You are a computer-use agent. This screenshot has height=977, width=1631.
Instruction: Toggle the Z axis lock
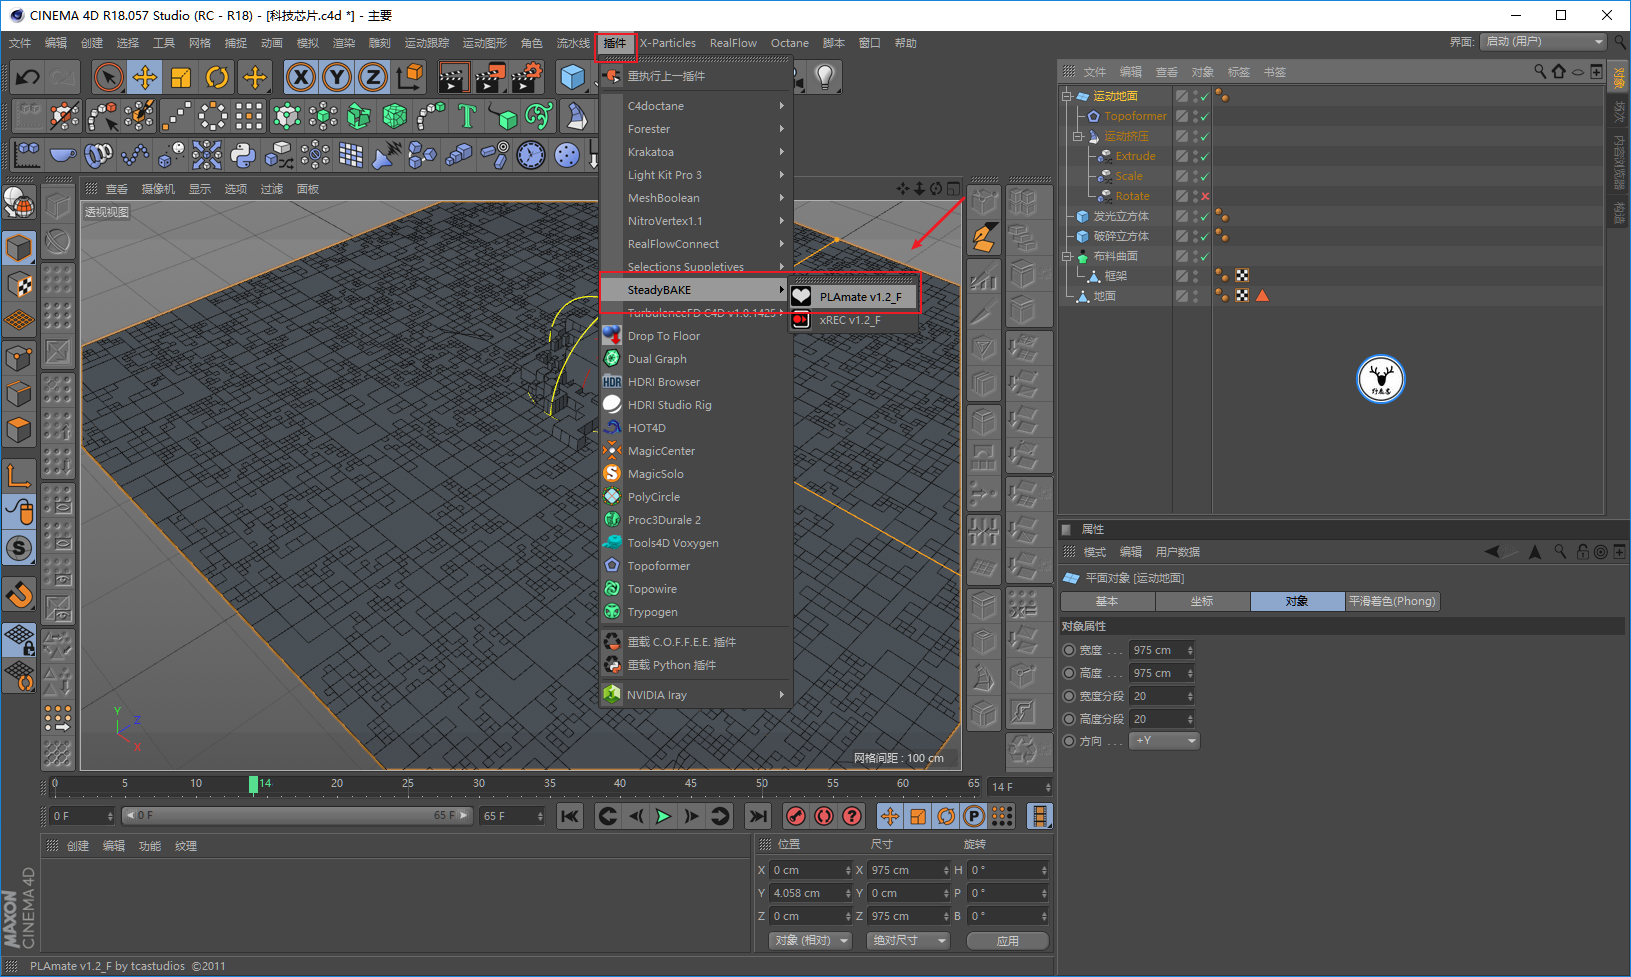(373, 77)
